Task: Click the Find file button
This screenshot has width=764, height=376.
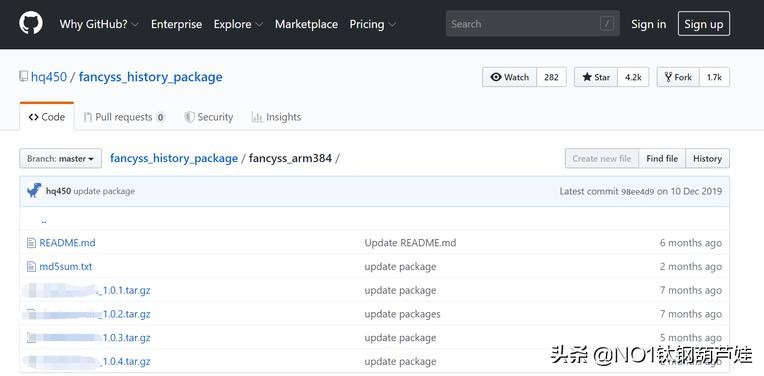Action: pyautogui.click(x=662, y=158)
